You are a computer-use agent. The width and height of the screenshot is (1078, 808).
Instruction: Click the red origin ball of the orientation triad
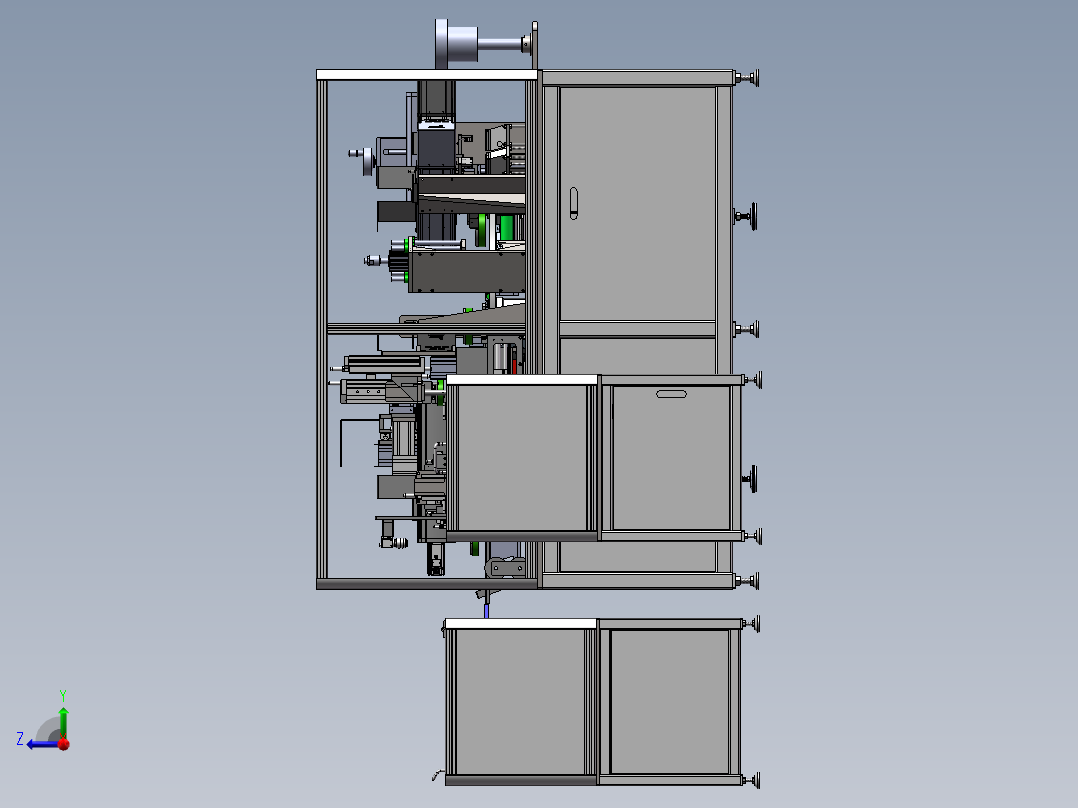(64, 744)
